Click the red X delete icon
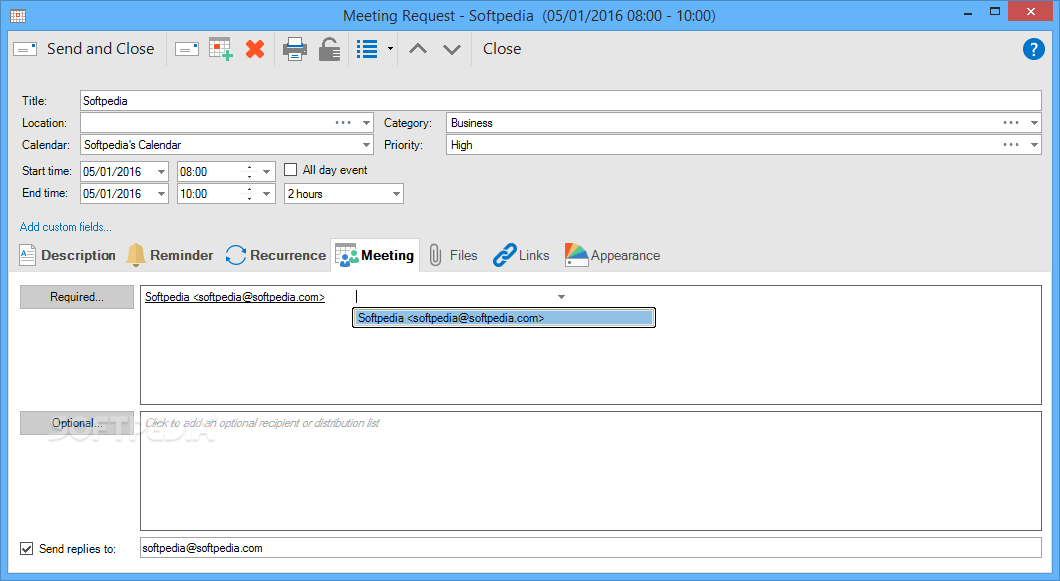Viewport: 1060px width, 581px height. click(255, 49)
